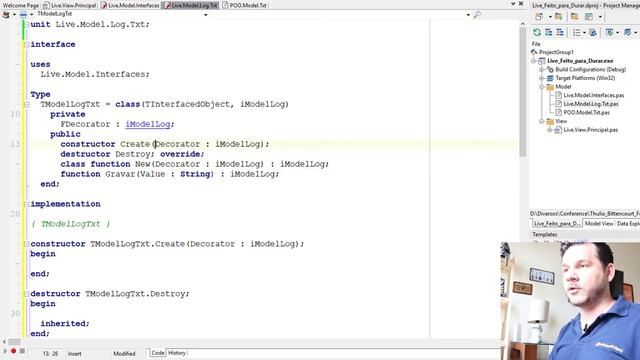Viewport: 640px width, 360px height.
Task: Select the Live.Model.Log.Txt editor tab
Action: coord(191,5)
